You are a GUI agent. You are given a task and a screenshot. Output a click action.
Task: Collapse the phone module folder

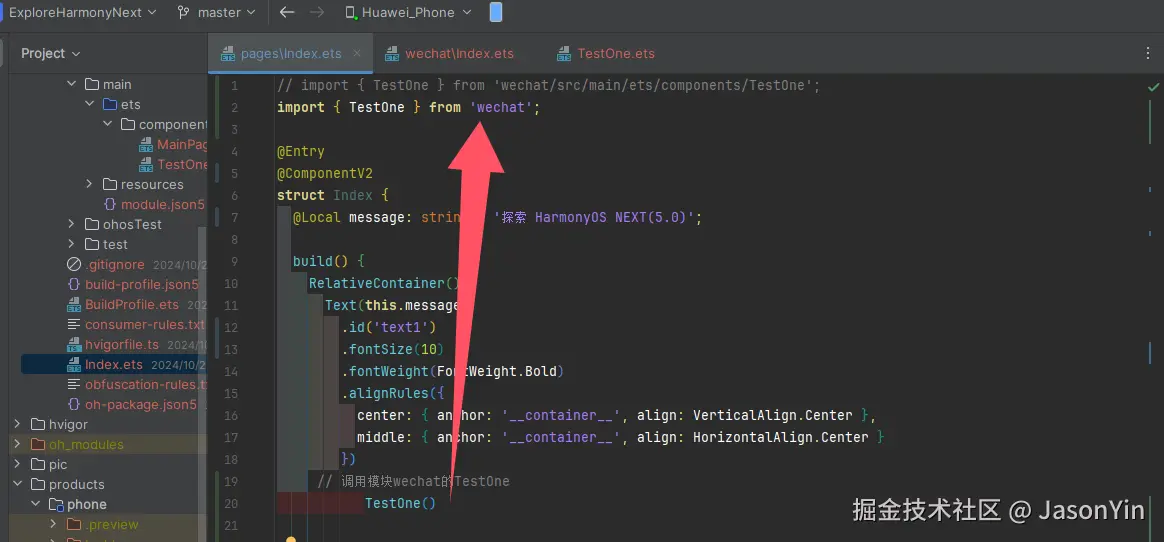tap(35, 505)
